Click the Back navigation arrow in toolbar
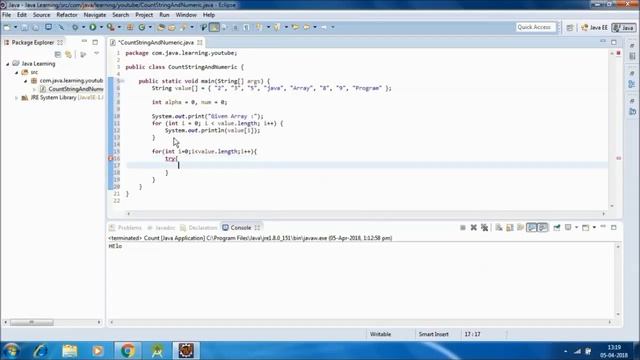Viewport: 640px width, 360px height. 307,27
